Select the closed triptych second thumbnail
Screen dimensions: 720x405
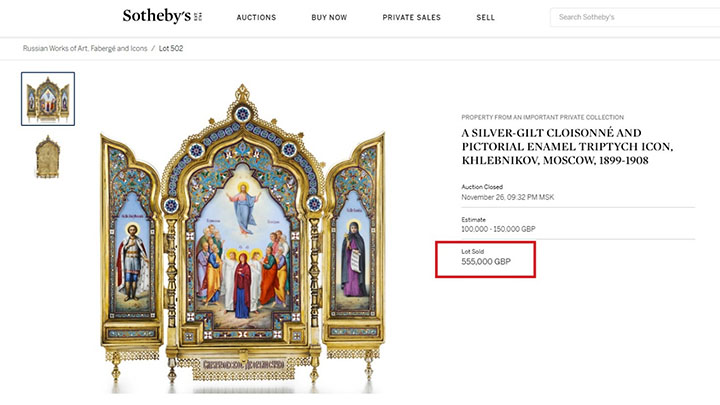coord(48,156)
